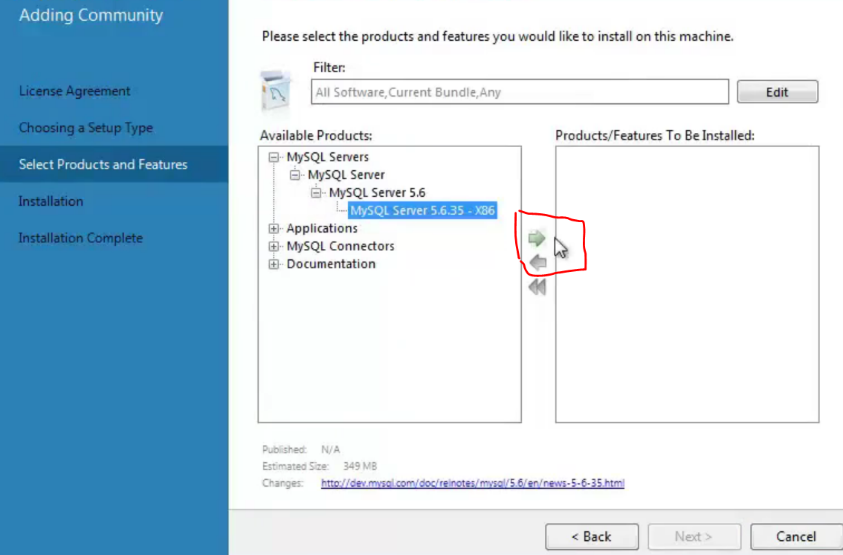The height and width of the screenshot is (555, 843).
Task: Go to Choosing a Setup Type step
Action: (85, 127)
